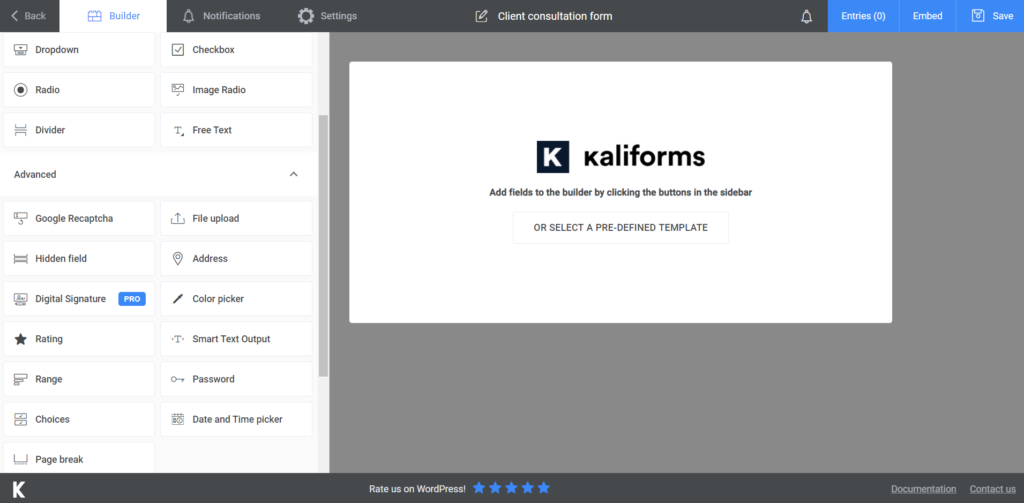Image resolution: width=1024 pixels, height=503 pixels.
Task: Click the first rating star in footer
Action: (x=479, y=488)
